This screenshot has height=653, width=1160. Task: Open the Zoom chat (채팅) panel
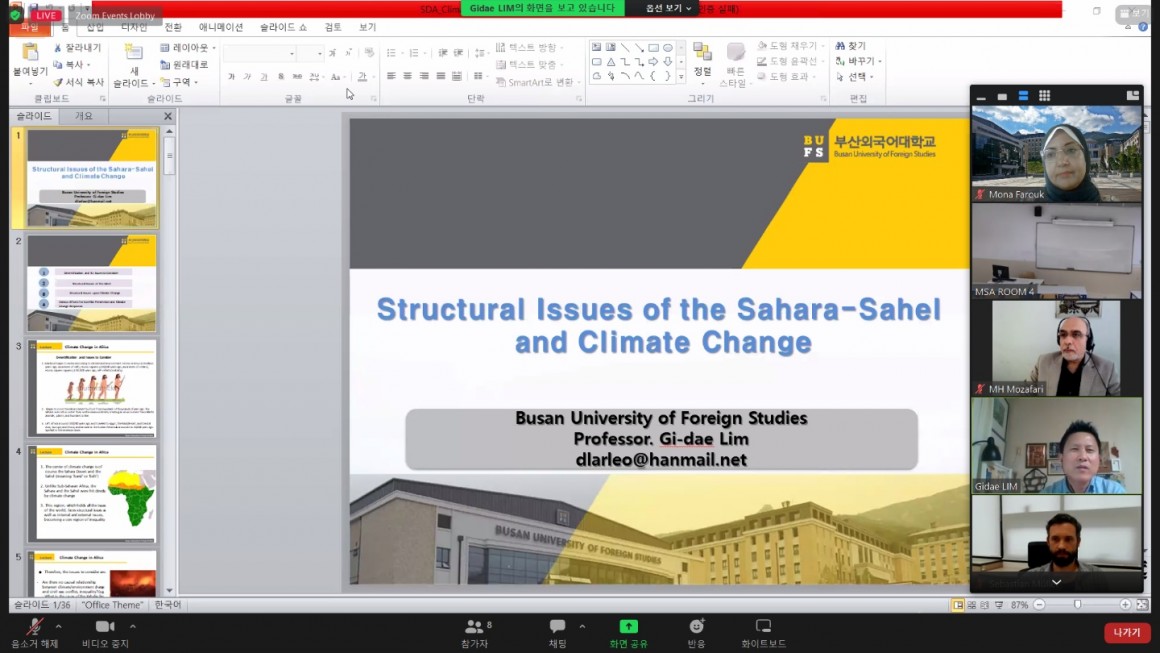(557, 634)
